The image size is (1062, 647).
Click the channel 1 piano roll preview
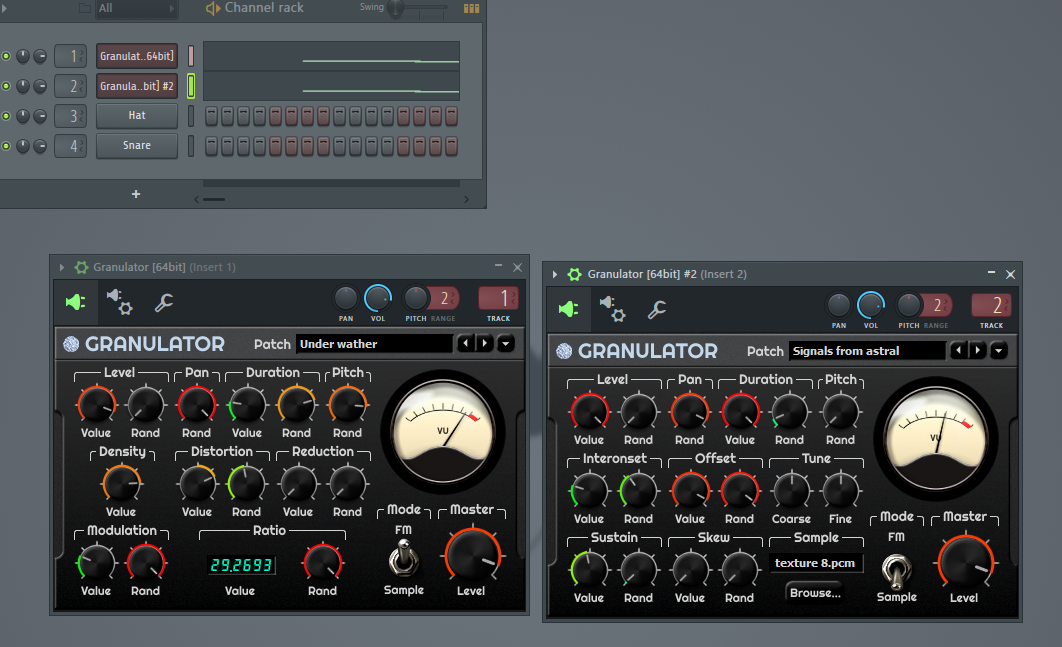click(x=331, y=56)
